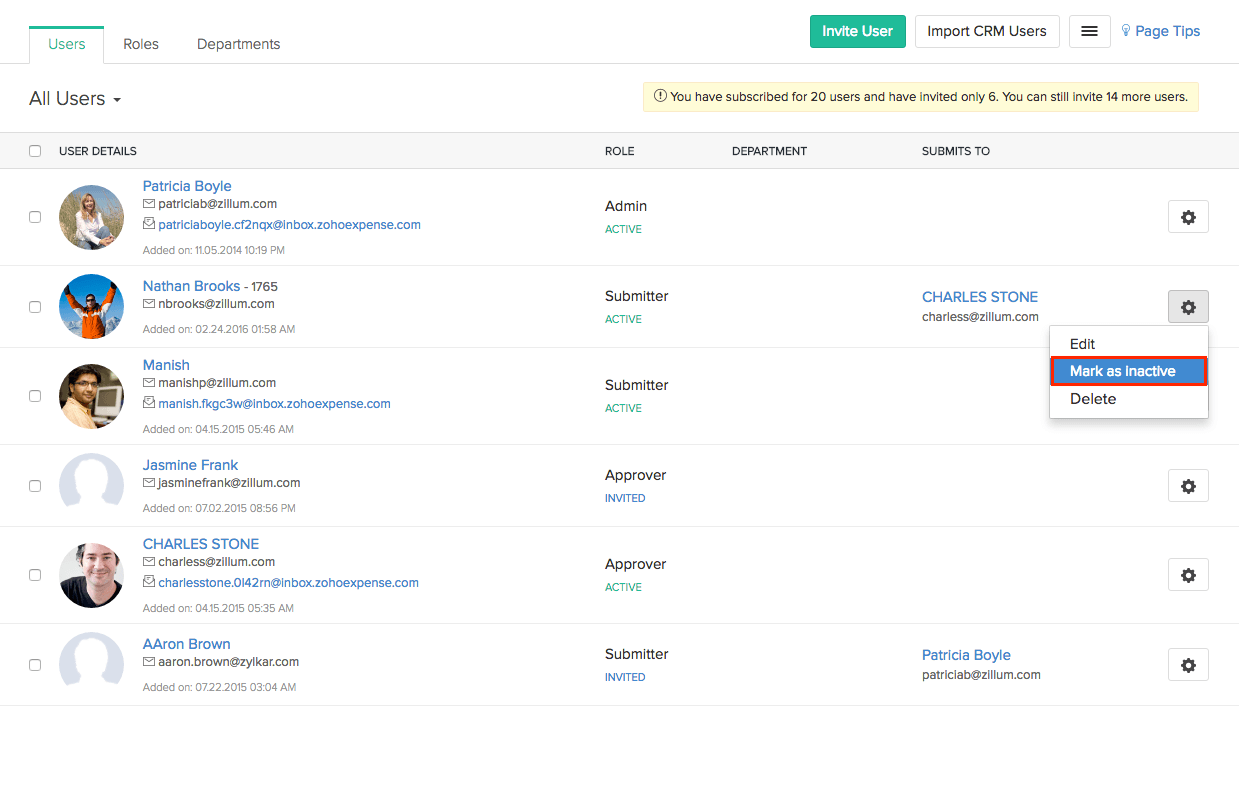Click Patricia Boyle's inbox email icon address
This screenshot has width=1239, height=787.
pos(289,225)
